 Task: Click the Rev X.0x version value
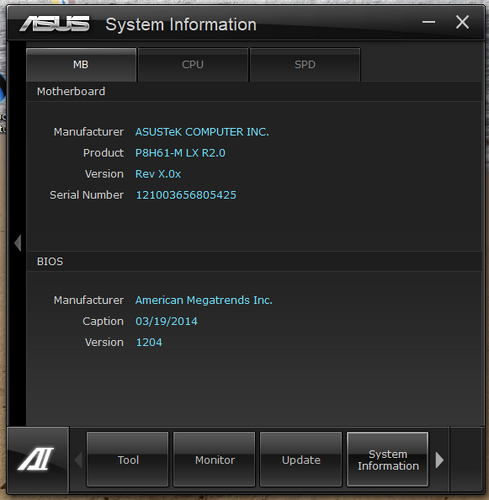coord(158,174)
